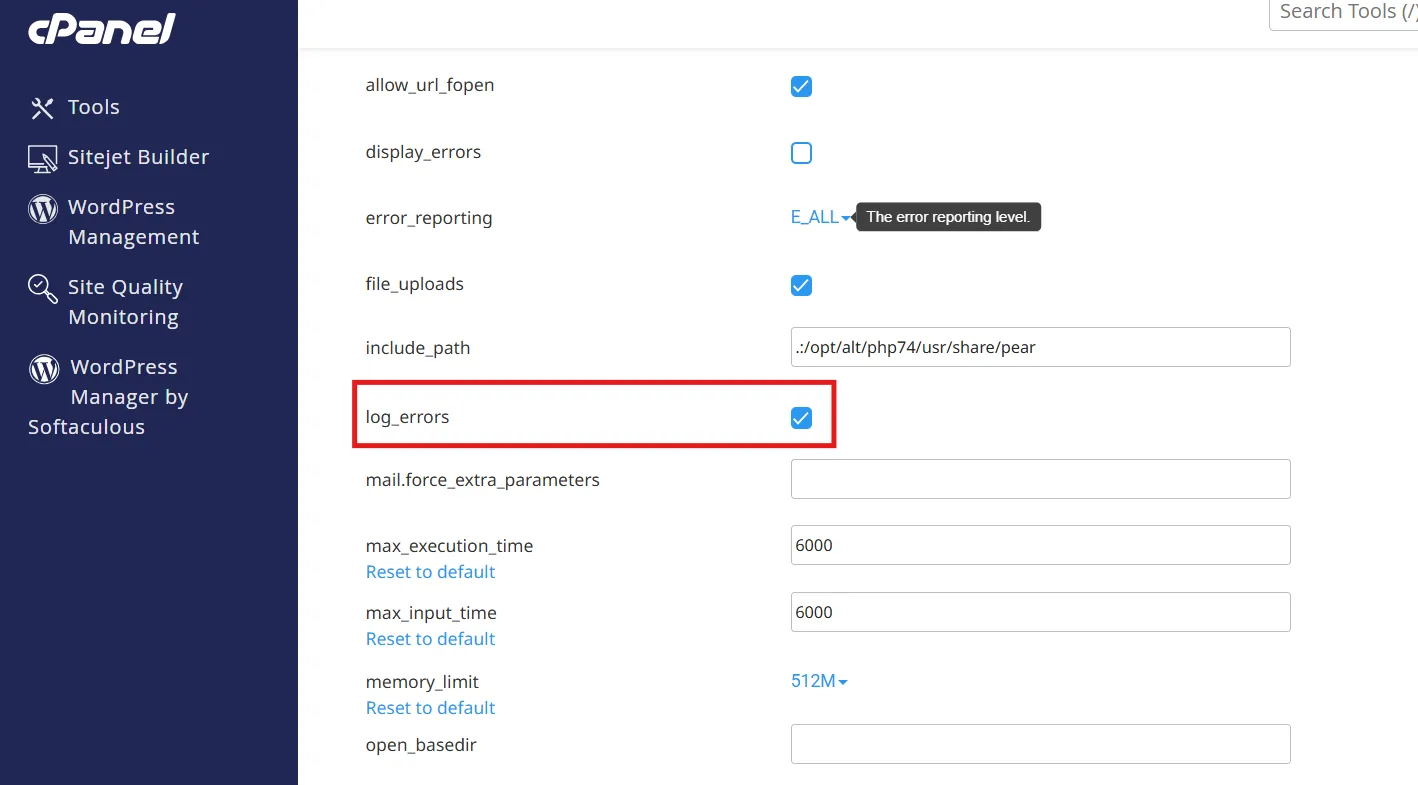Enable the display_errors checkbox

(x=801, y=153)
